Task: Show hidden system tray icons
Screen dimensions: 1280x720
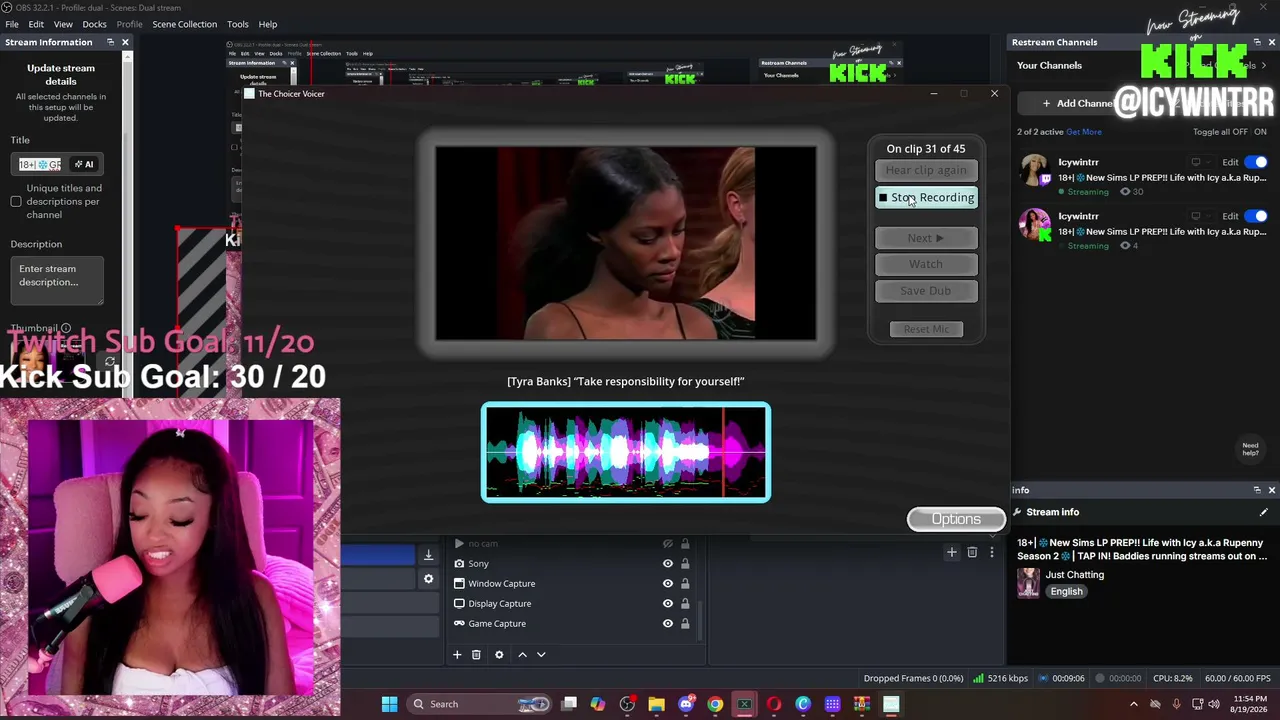Action: pyautogui.click(x=1133, y=704)
